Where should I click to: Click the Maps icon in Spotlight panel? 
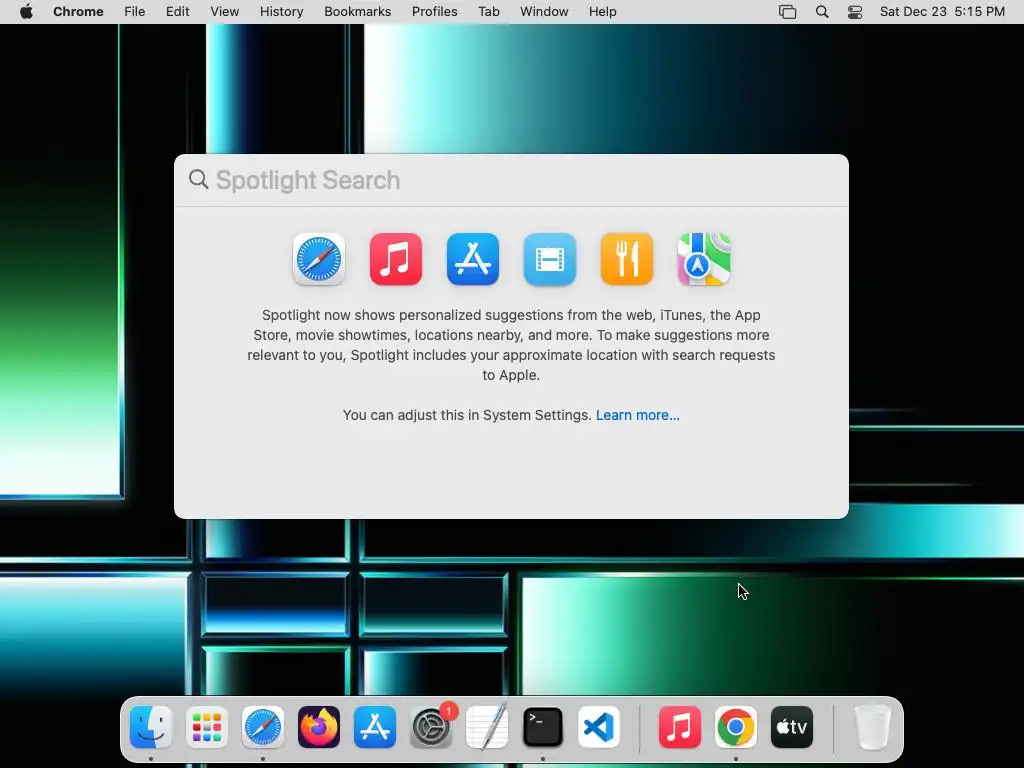703,259
